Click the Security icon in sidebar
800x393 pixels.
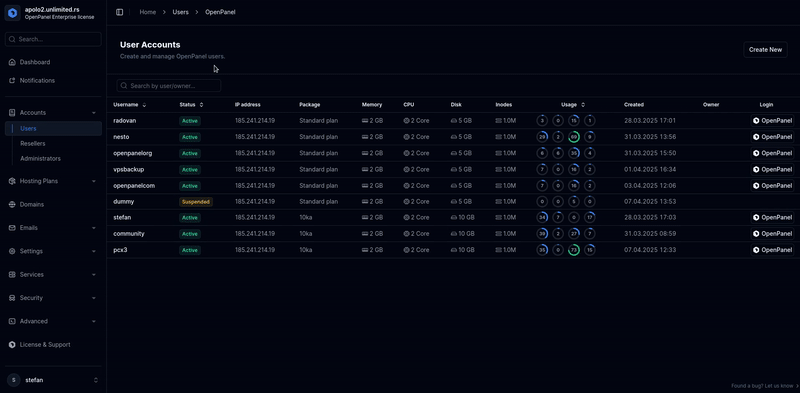coord(12,298)
